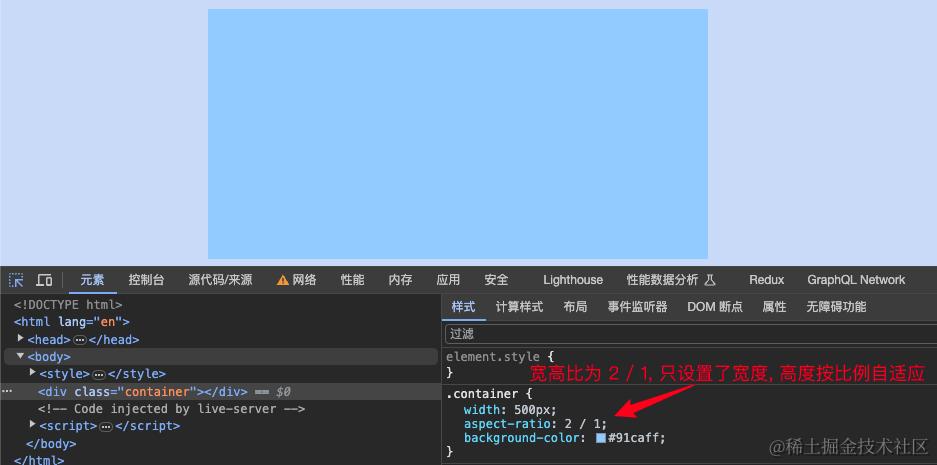Select the html lang="en" node
Viewport: 937px width, 465px height.
pos(72,322)
